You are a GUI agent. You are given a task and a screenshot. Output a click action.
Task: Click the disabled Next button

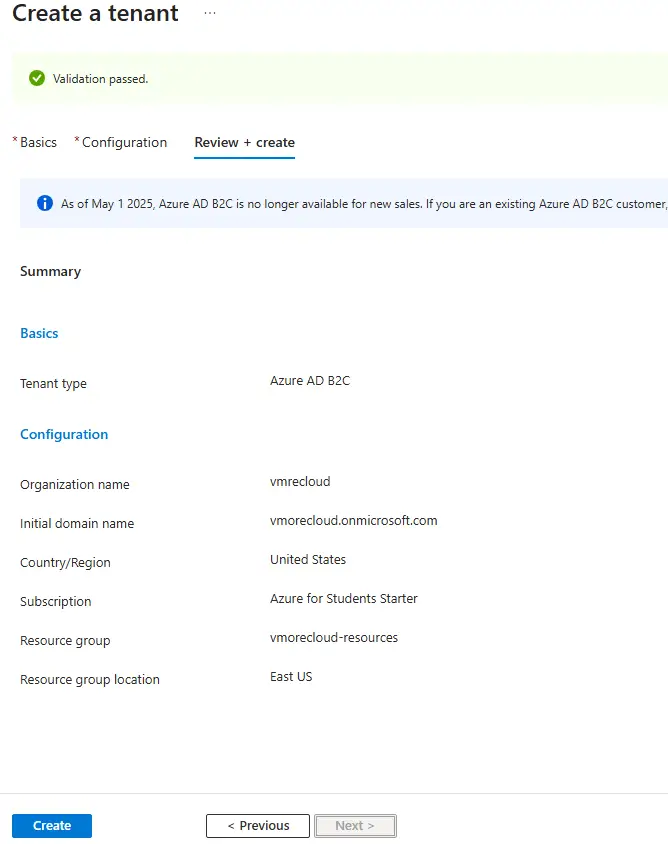(x=355, y=825)
